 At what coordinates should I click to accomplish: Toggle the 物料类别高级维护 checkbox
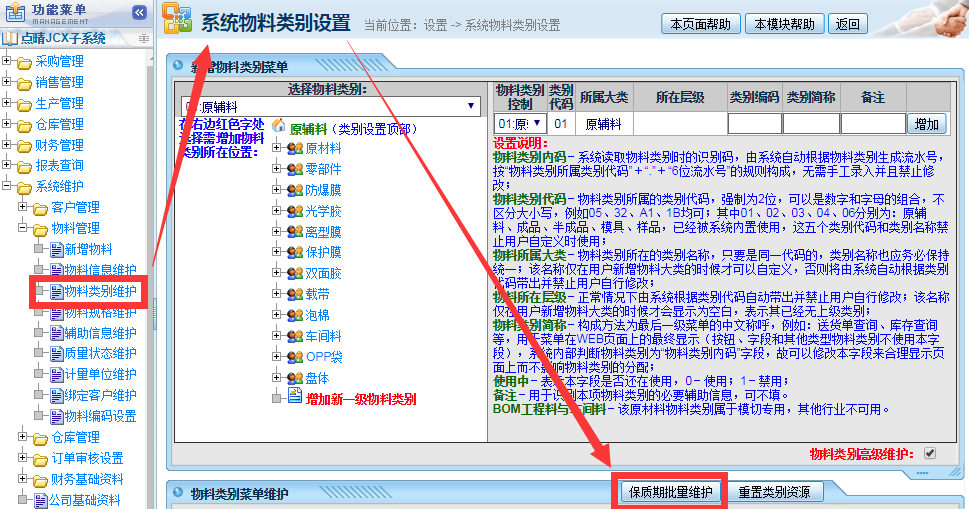[x=929, y=453]
